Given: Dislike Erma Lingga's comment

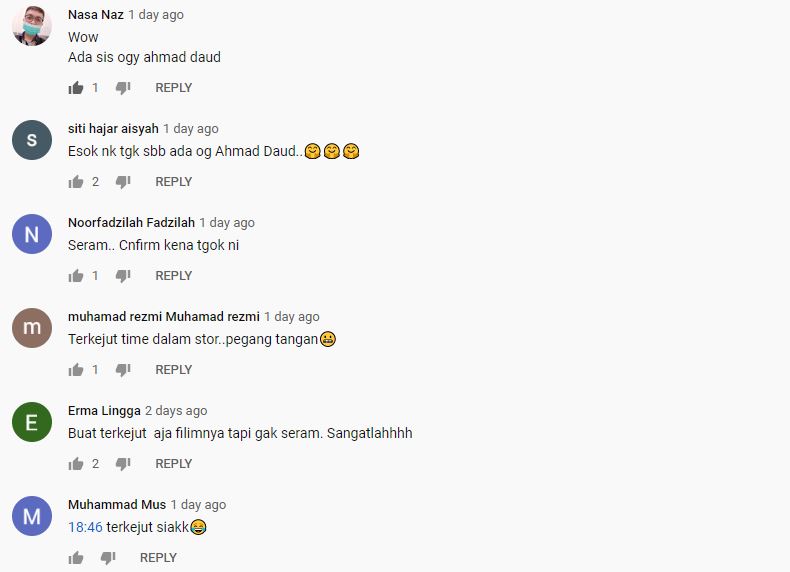Looking at the screenshot, I should pyautogui.click(x=123, y=464).
